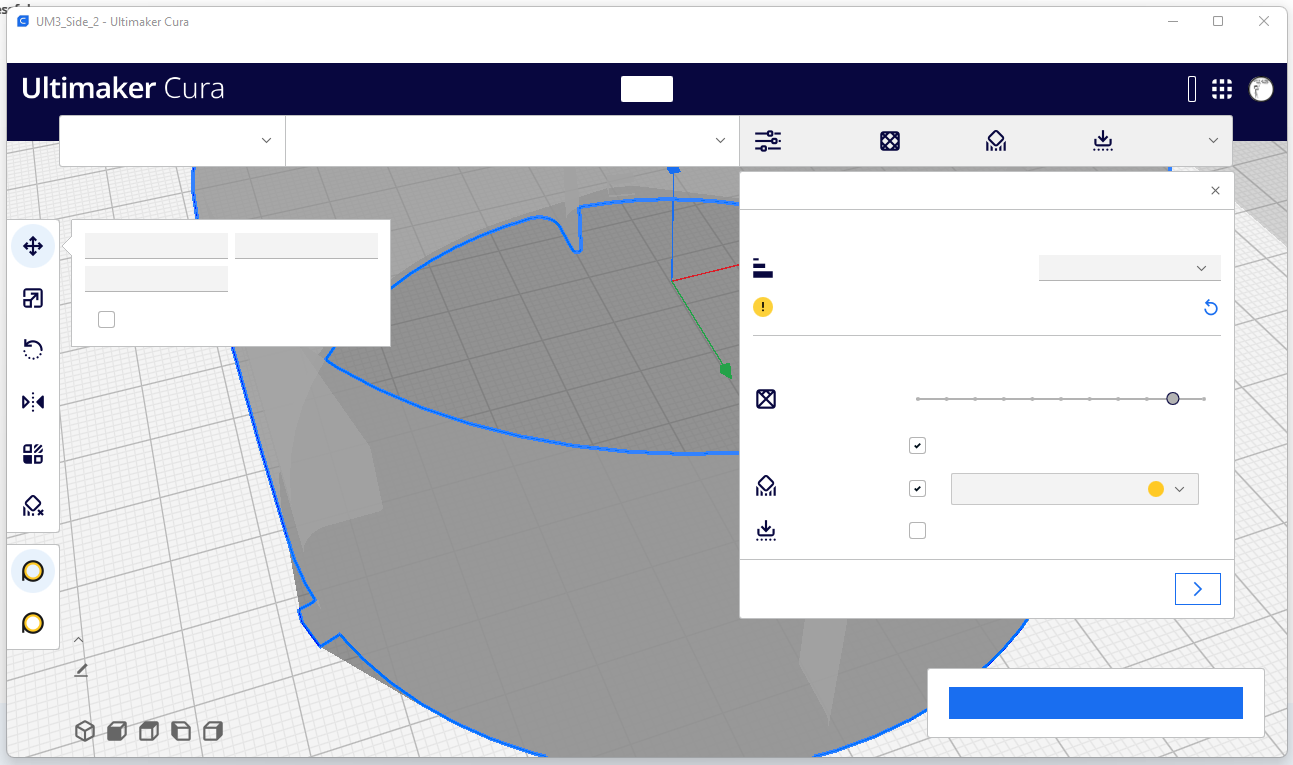Open custom print settings with the arrow button
The height and width of the screenshot is (765, 1293).
(1198, 589)
